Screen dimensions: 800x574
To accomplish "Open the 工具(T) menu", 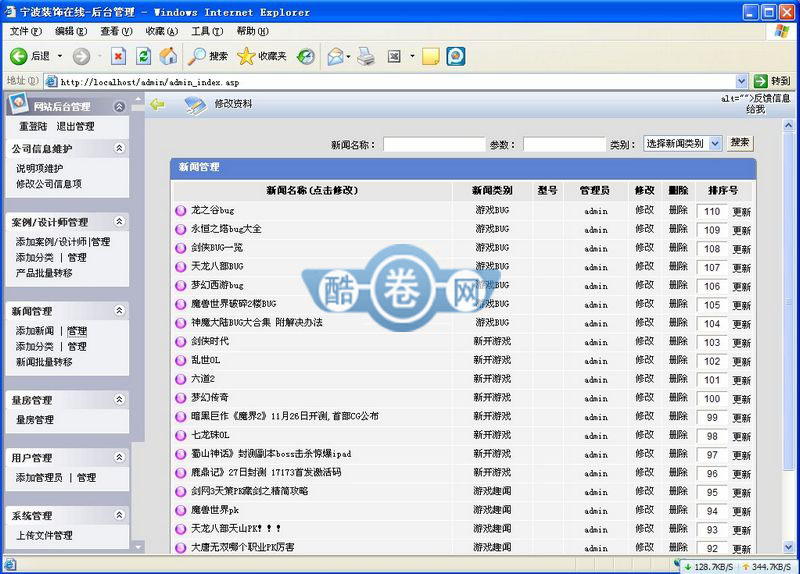I will (207, 31).
